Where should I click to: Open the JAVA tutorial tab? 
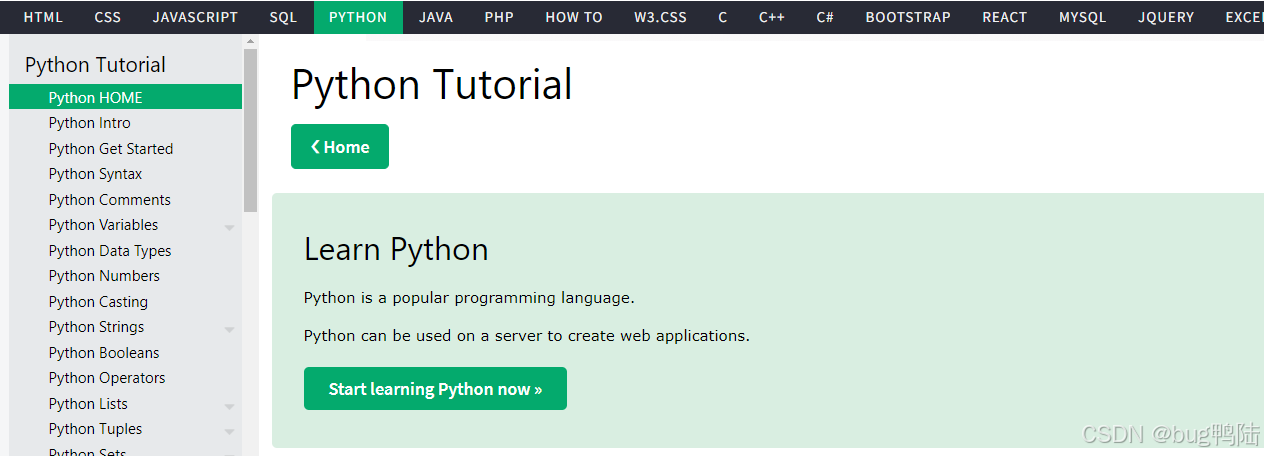pos(436,17)
